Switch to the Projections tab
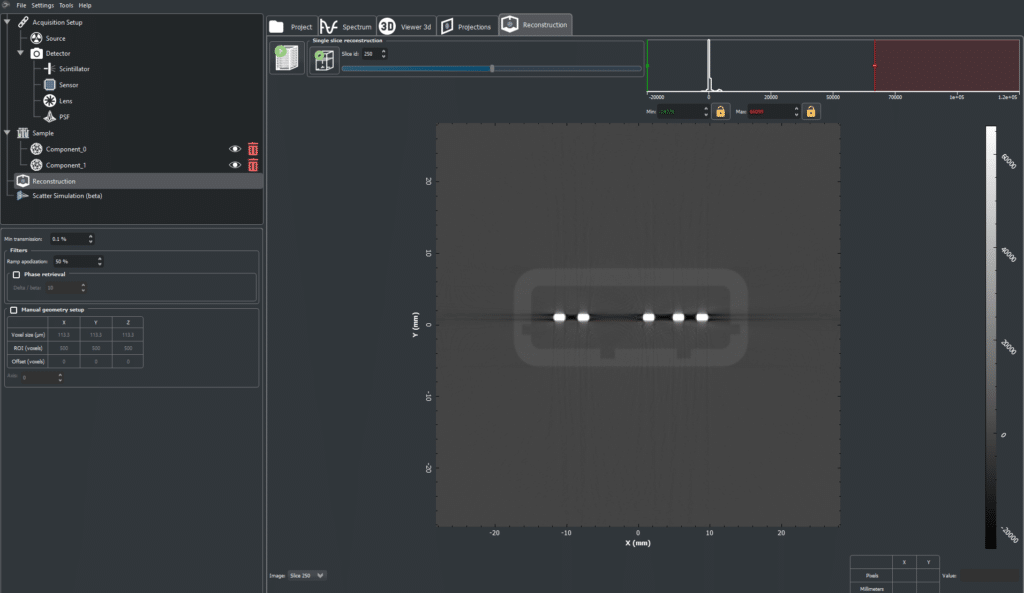 coord(466,27)
